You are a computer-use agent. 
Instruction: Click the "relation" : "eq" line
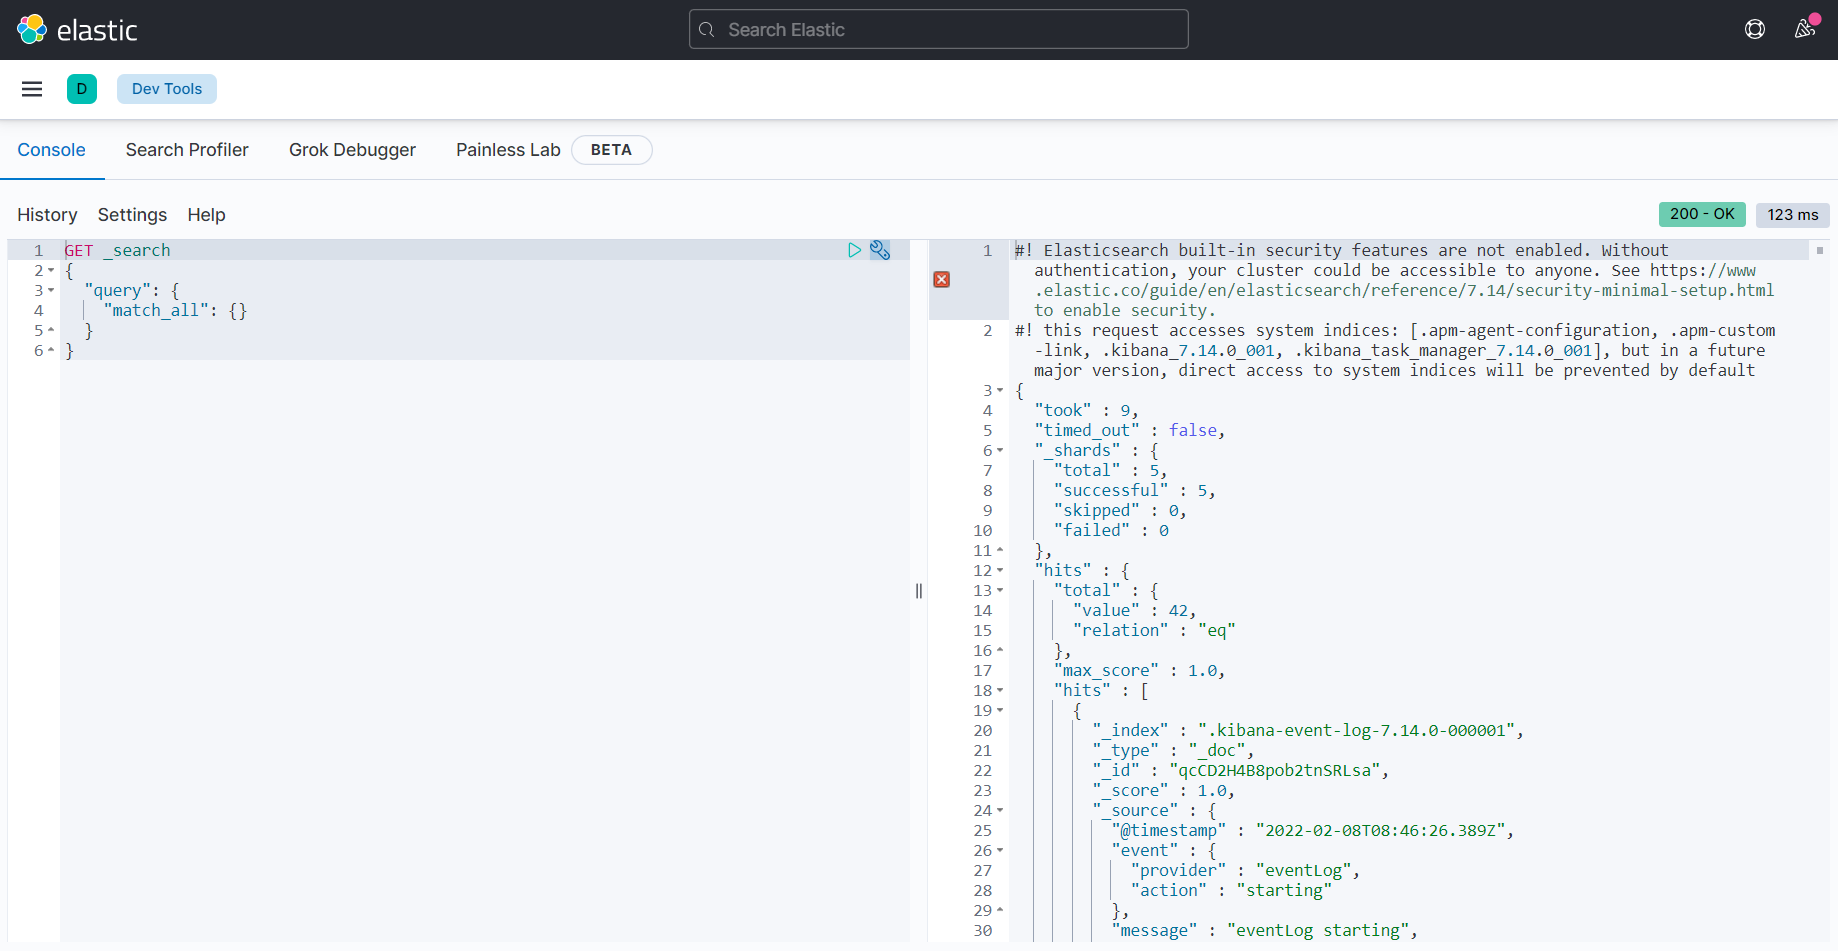[1154, 630]
